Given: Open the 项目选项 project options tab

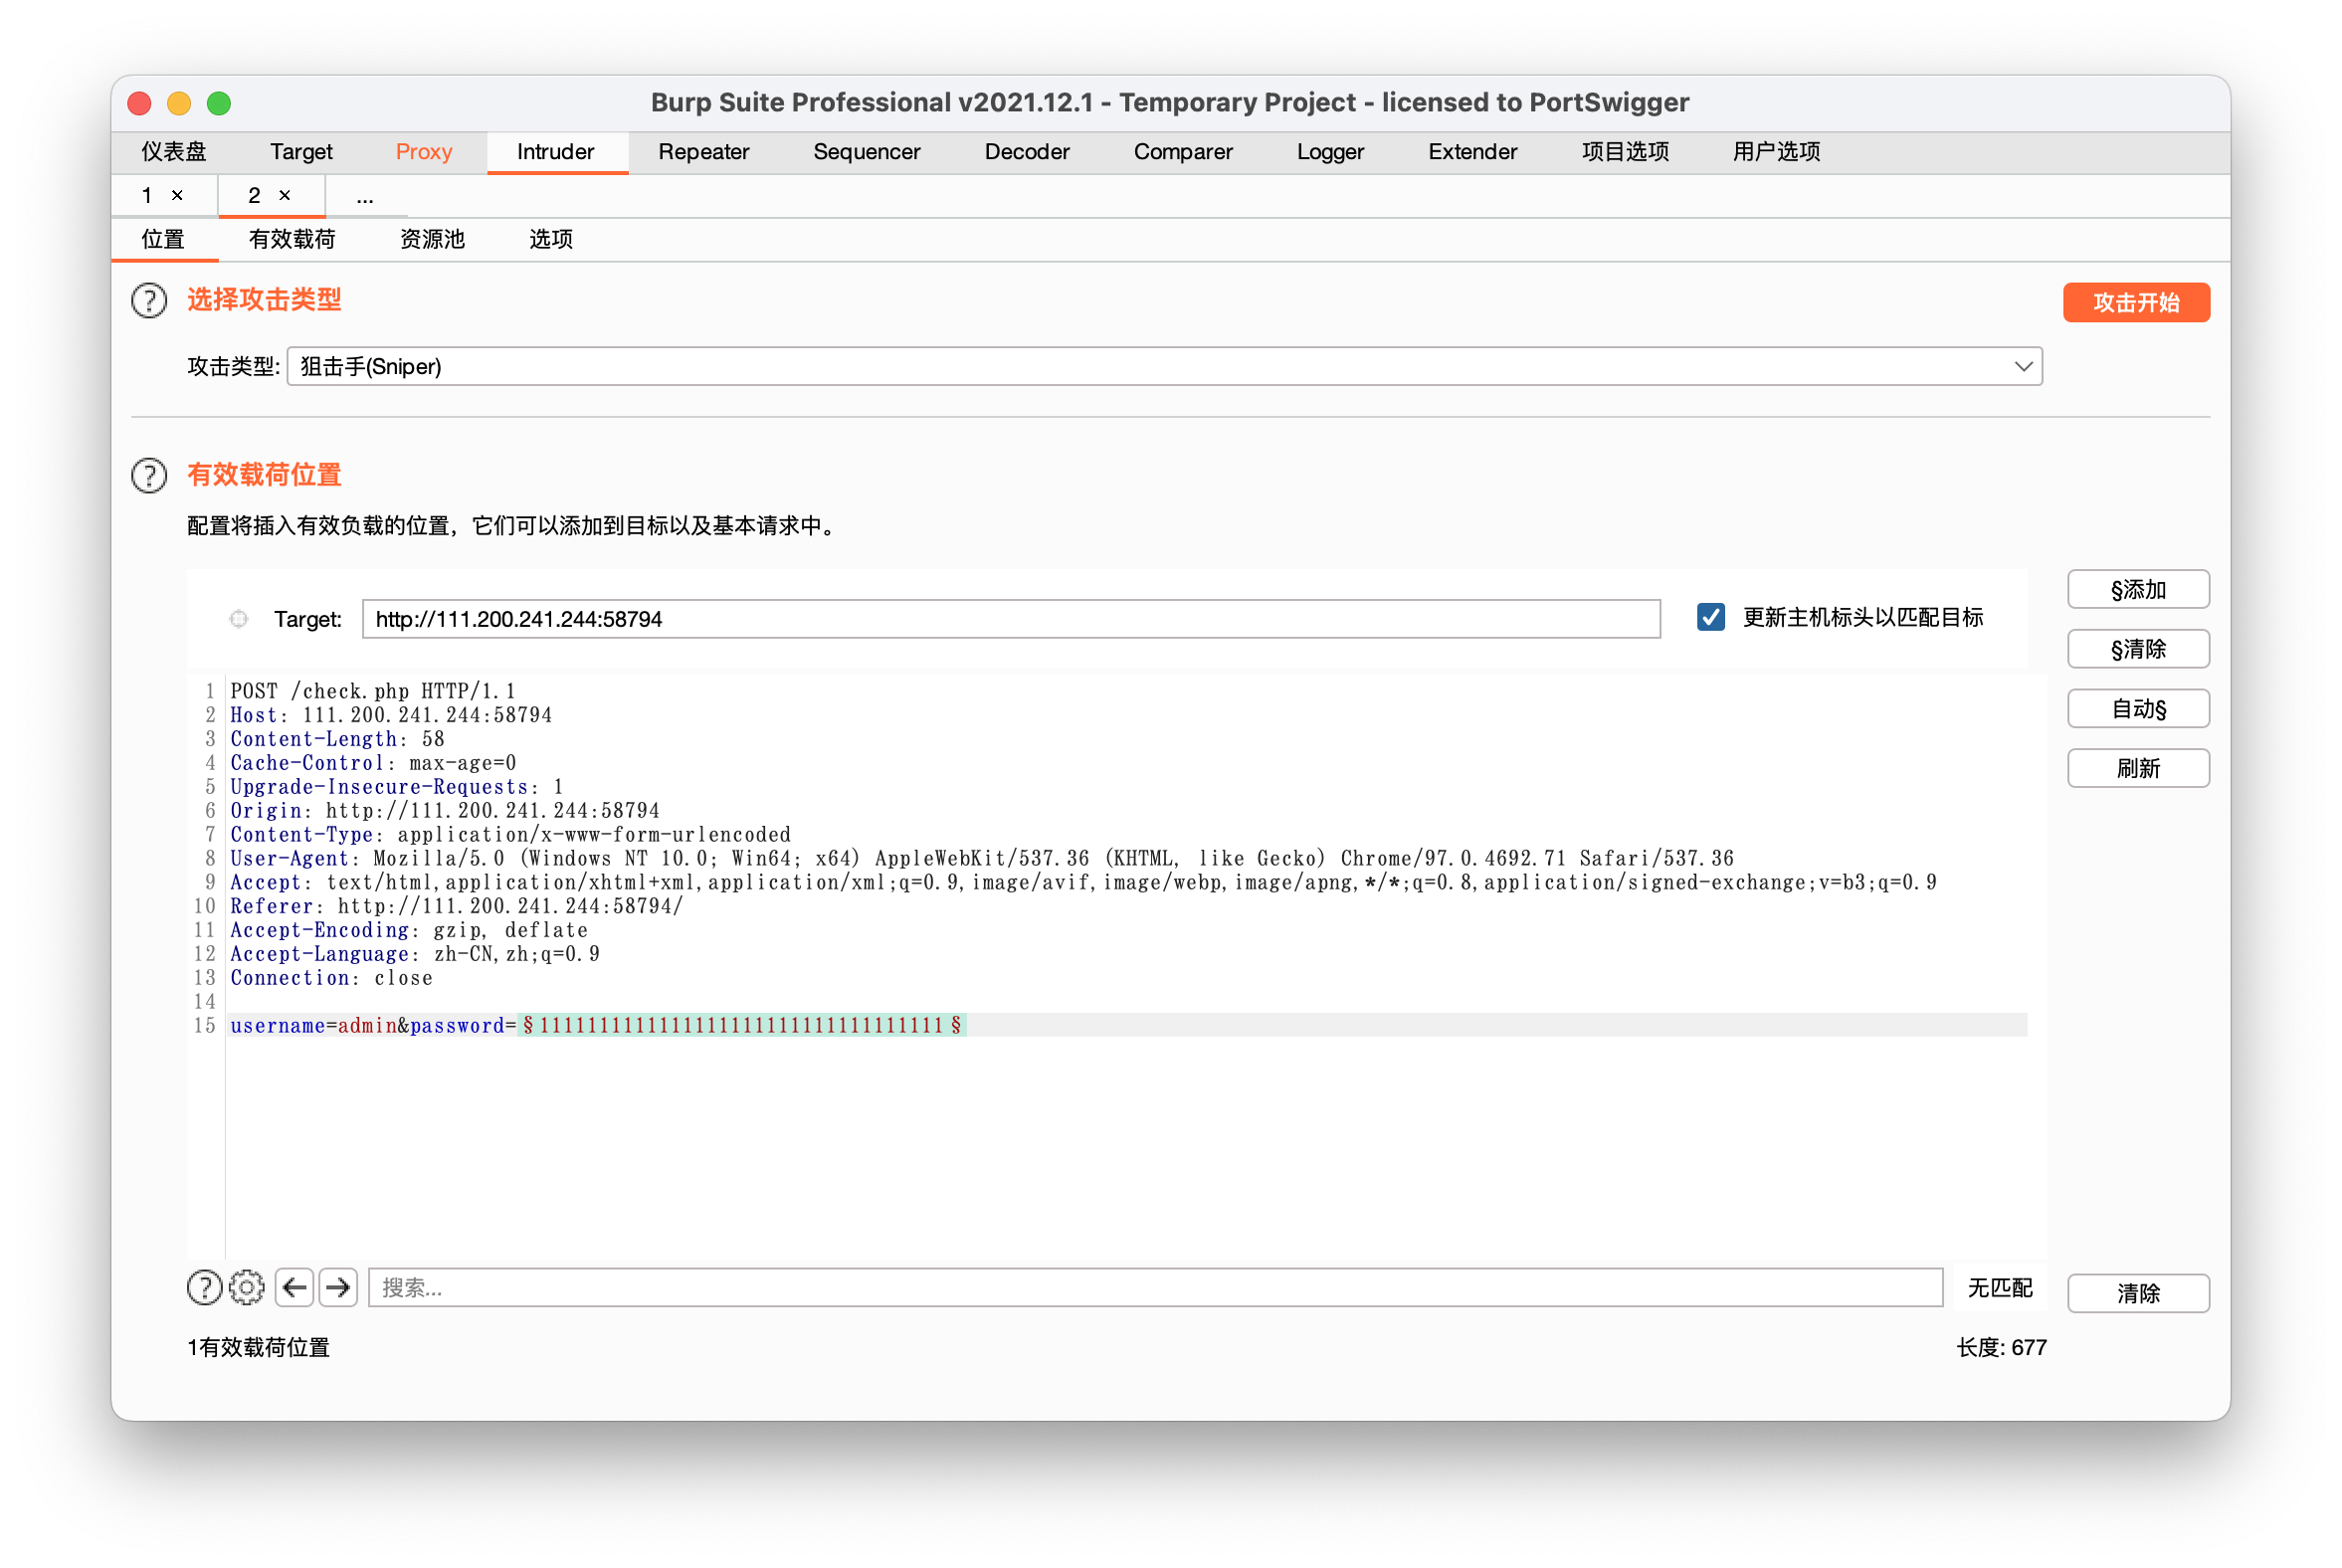Looking at the screenshot, I should tap(1626, 152).
